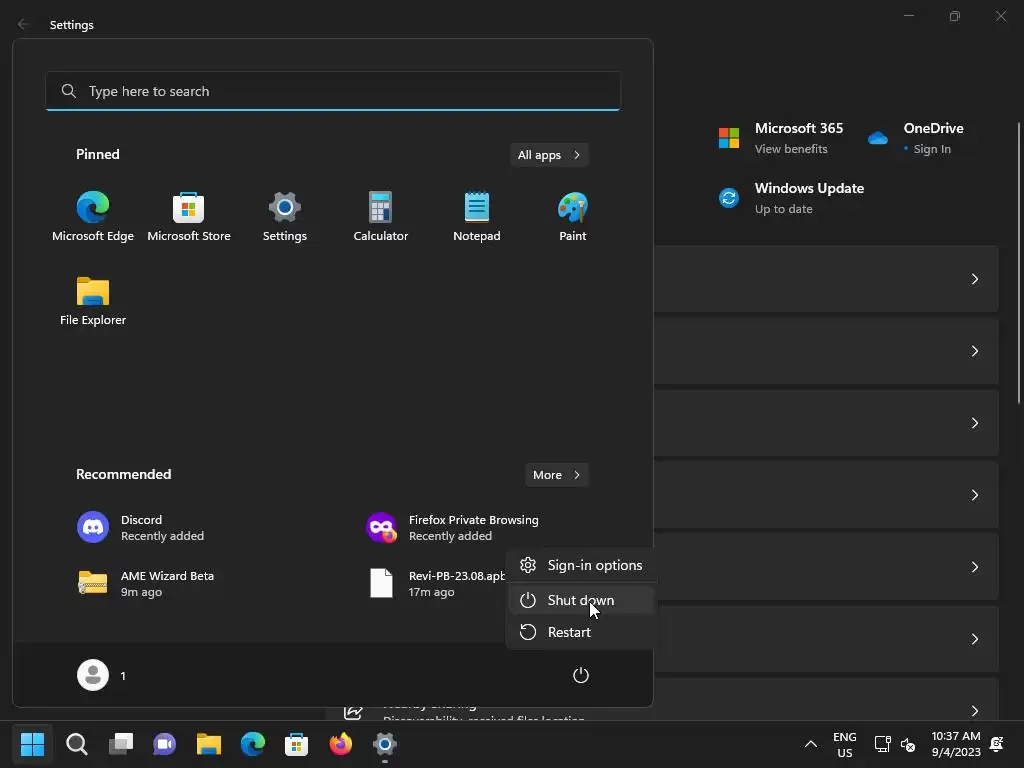Click the power button in Start menu

click(x=581, y=675)
